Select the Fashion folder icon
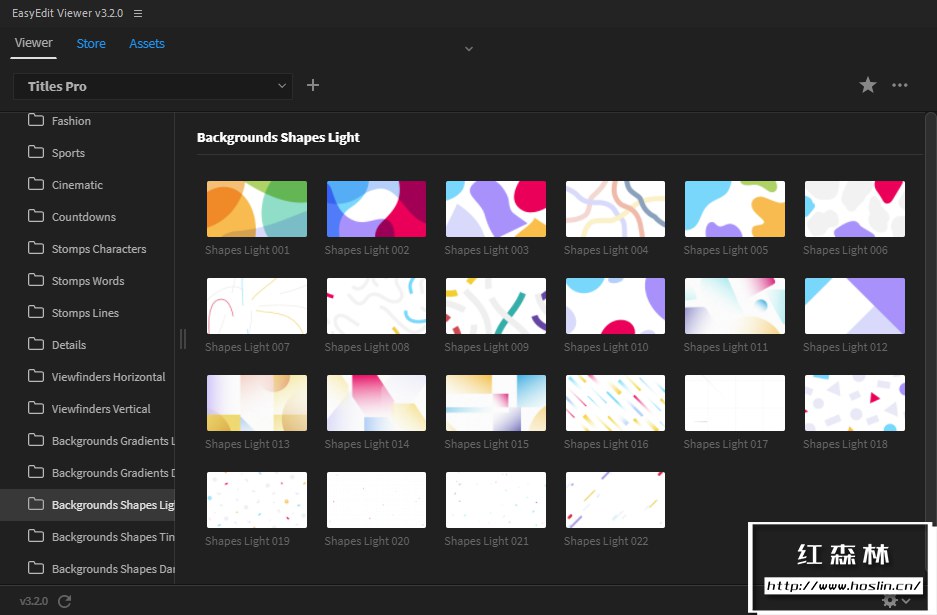937x615 pixels. click(x=36, y=120)
